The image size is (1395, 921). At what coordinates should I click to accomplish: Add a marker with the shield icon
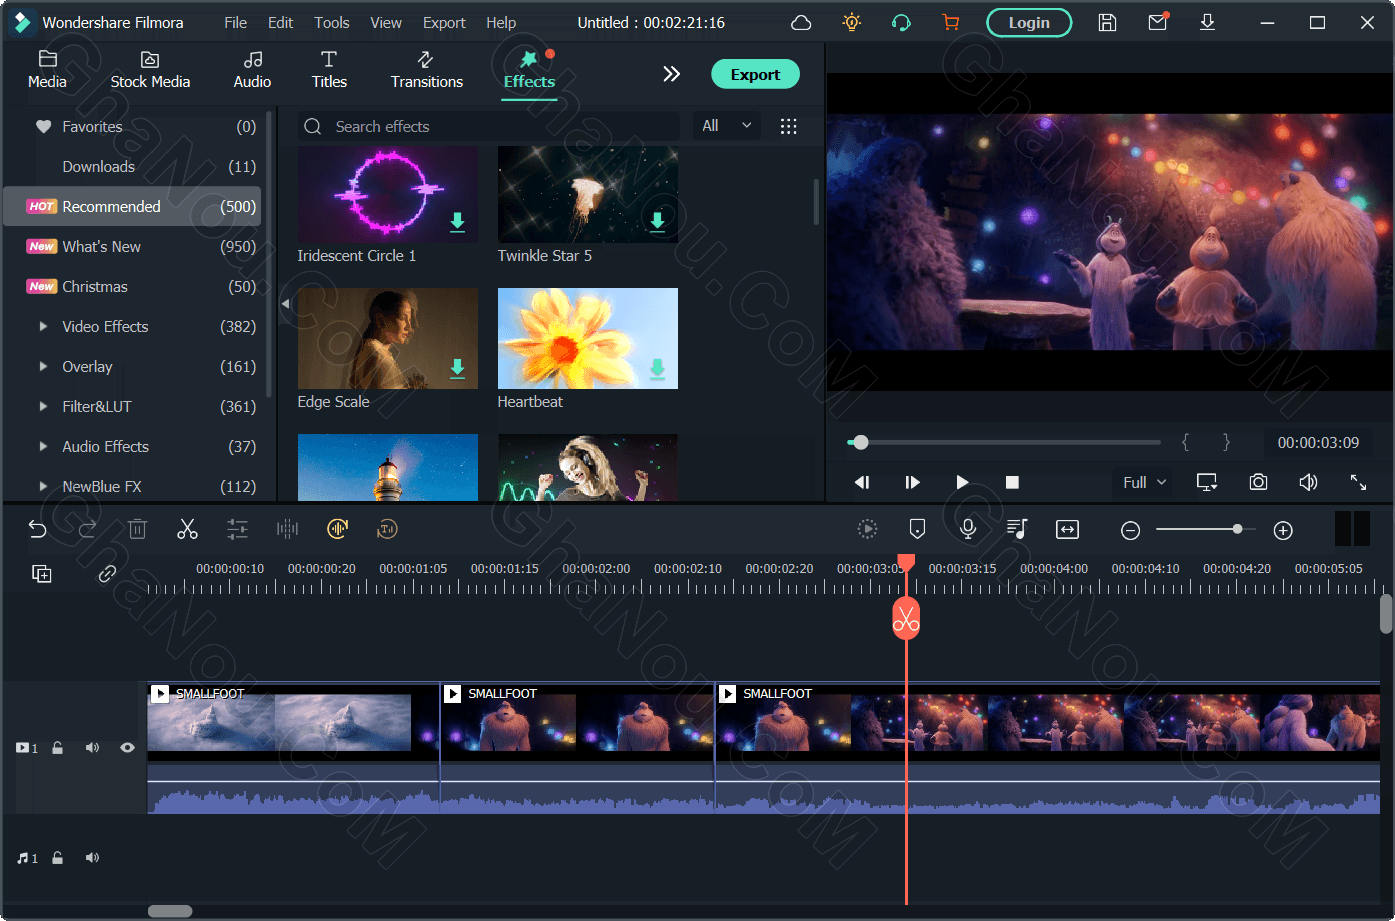pyautogui.click(x=917, y=530)
